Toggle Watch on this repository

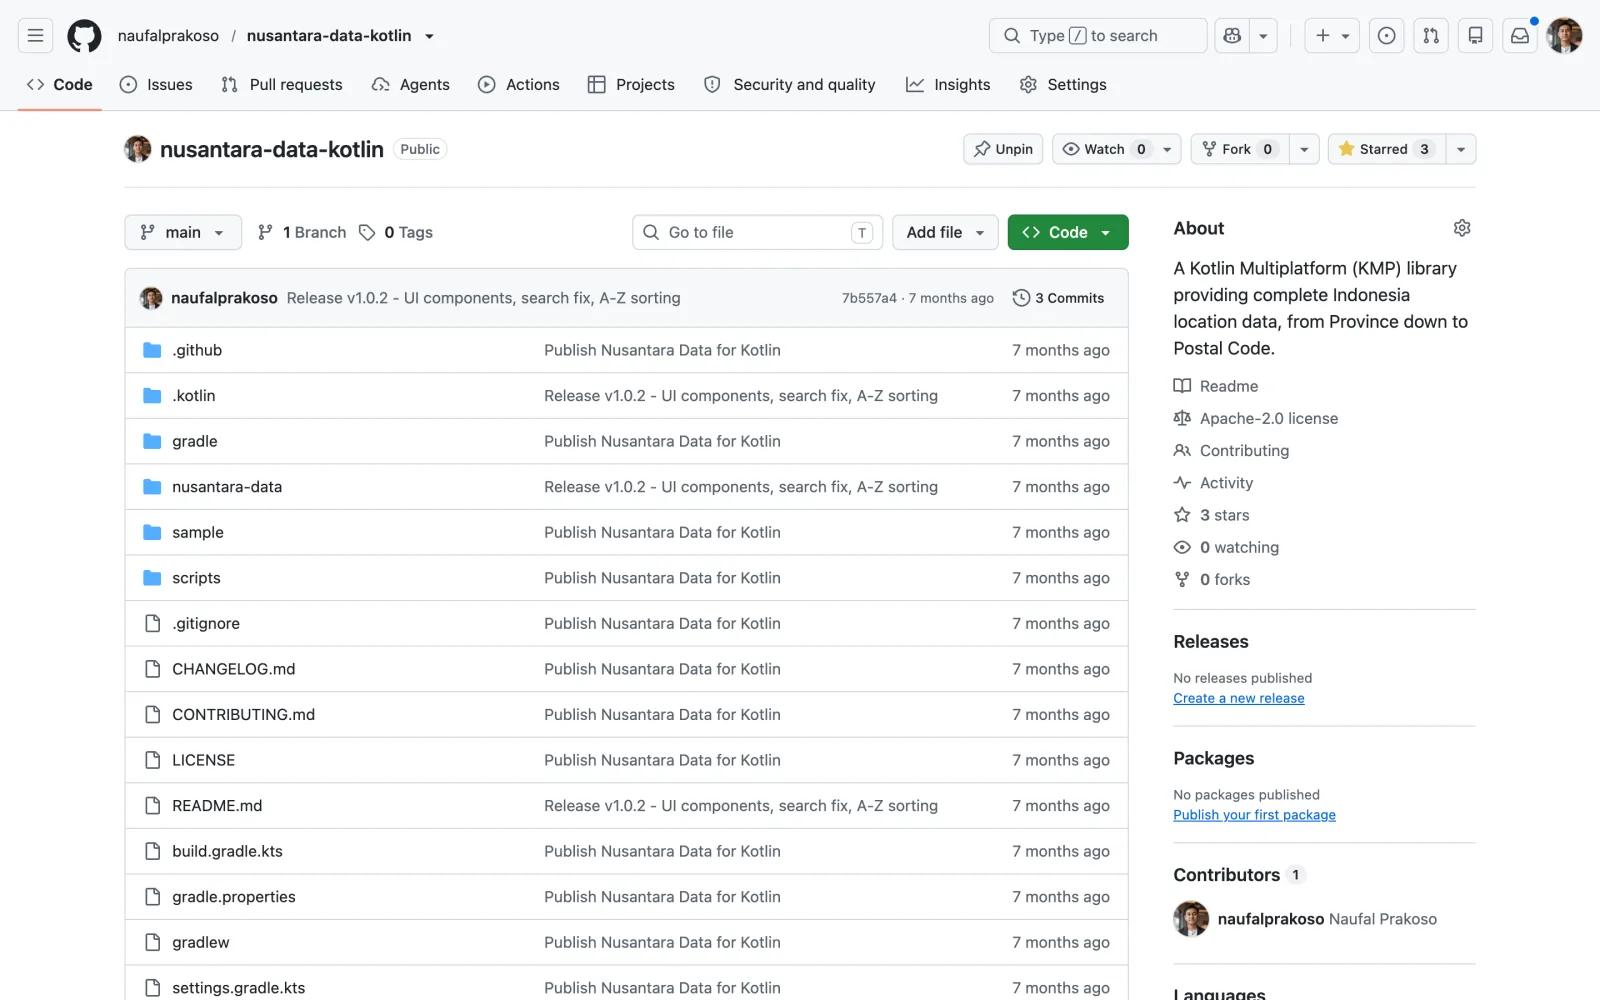click(1117, 149)
